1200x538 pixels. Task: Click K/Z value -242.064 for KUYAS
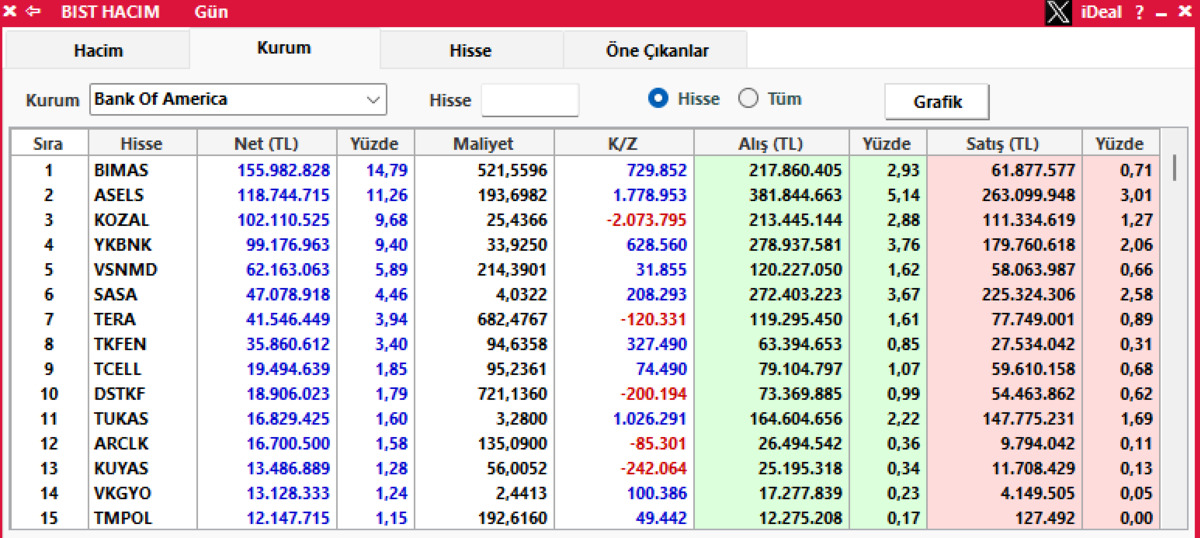tap(655, 468)
